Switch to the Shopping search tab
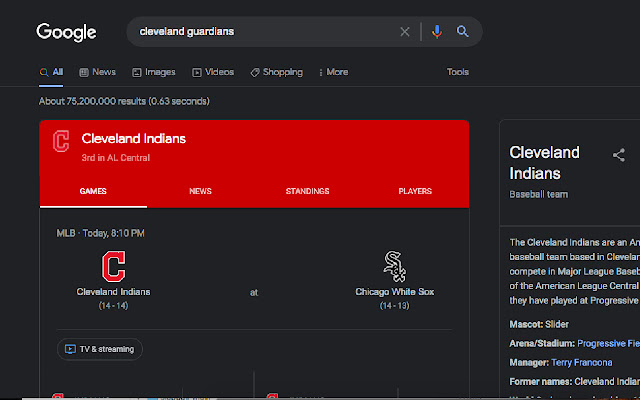Viewport: 640px width, 400px height. [276, 72]
